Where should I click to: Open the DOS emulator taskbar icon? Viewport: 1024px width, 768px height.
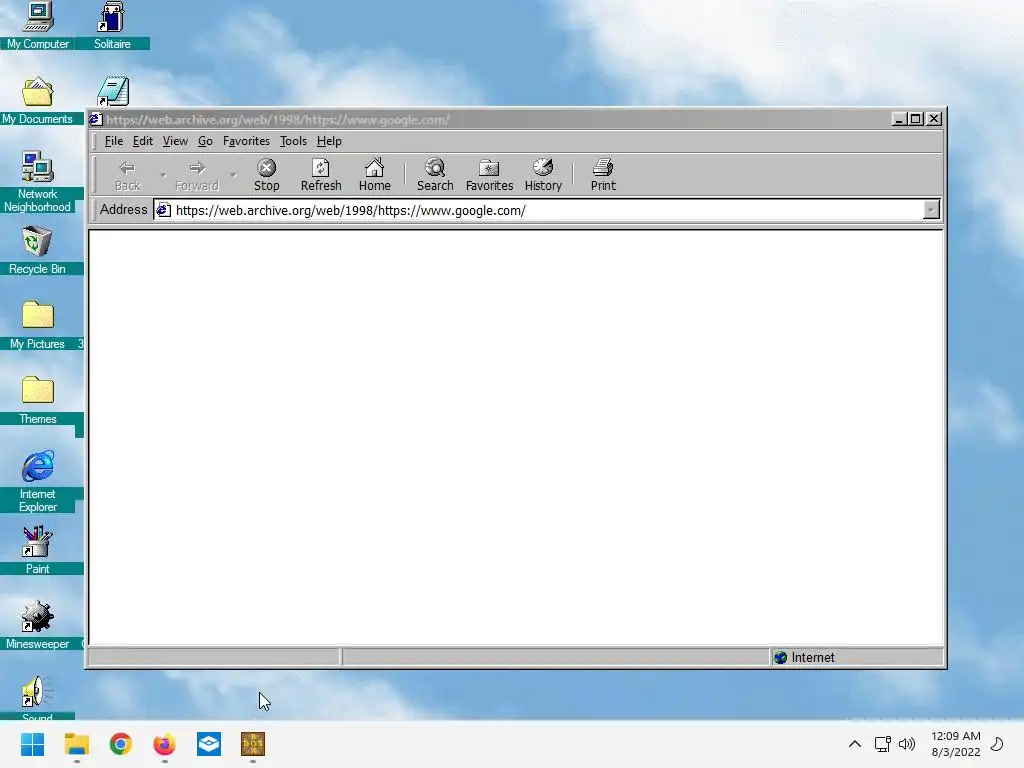[x=253, y=744]
